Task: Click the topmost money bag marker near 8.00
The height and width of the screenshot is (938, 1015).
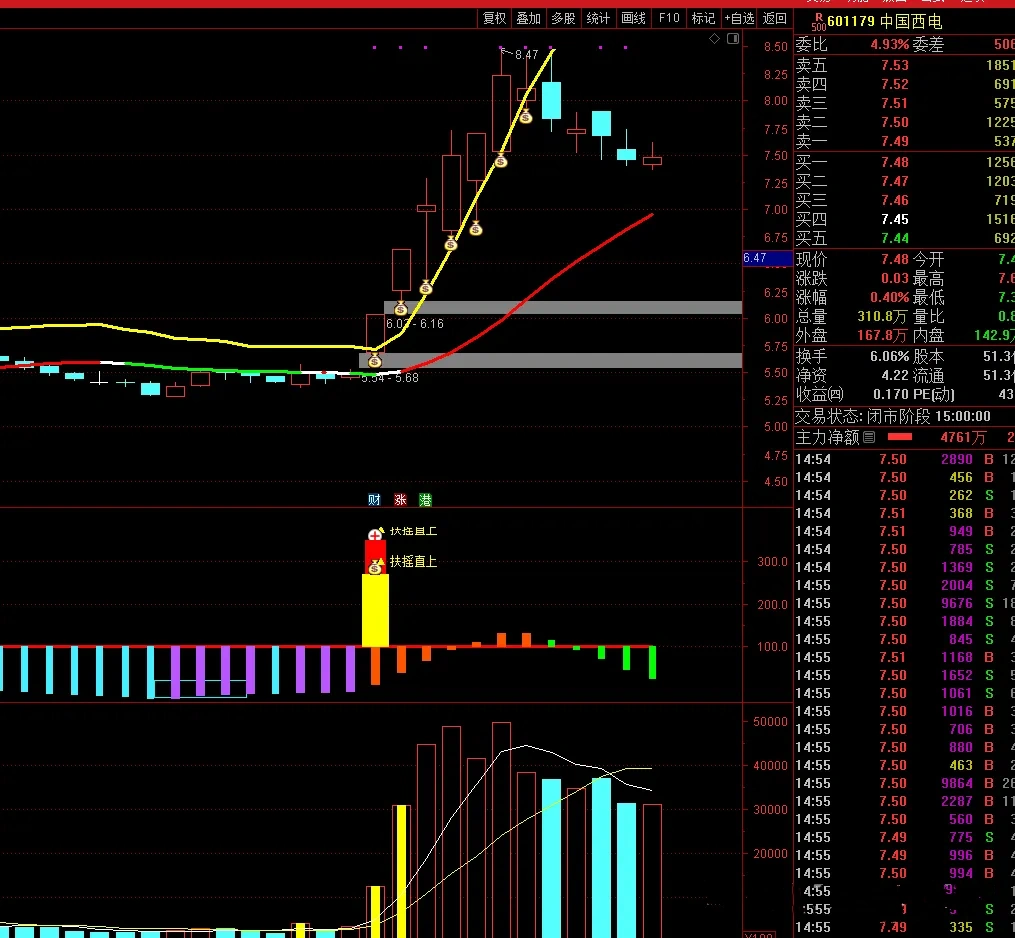Action: click(x=526, y=117)
